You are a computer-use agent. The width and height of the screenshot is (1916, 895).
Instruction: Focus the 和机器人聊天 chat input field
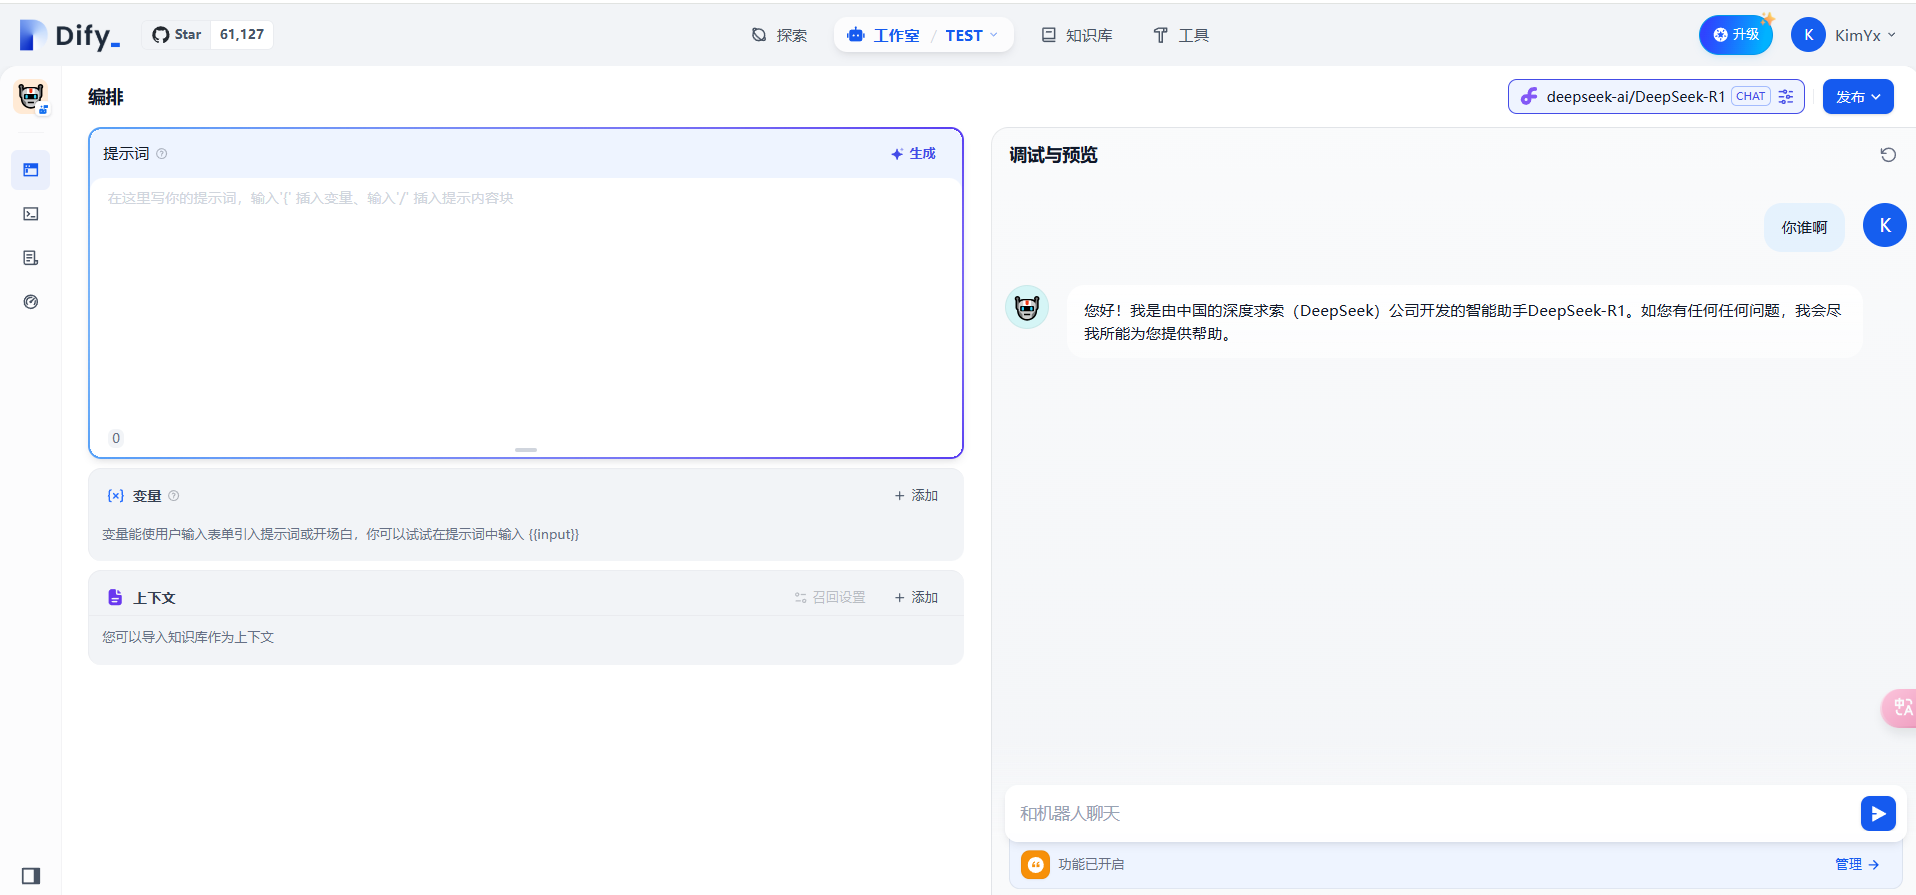click(1432, 814)
